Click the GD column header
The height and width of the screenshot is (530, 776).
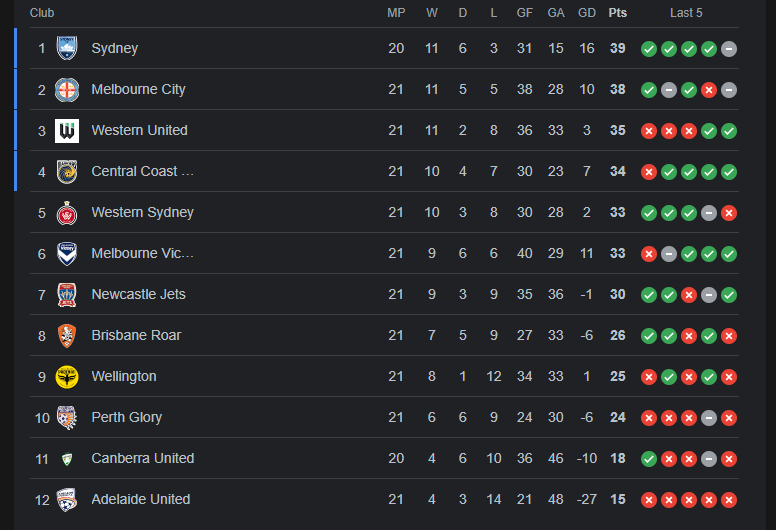pos(587,13)
